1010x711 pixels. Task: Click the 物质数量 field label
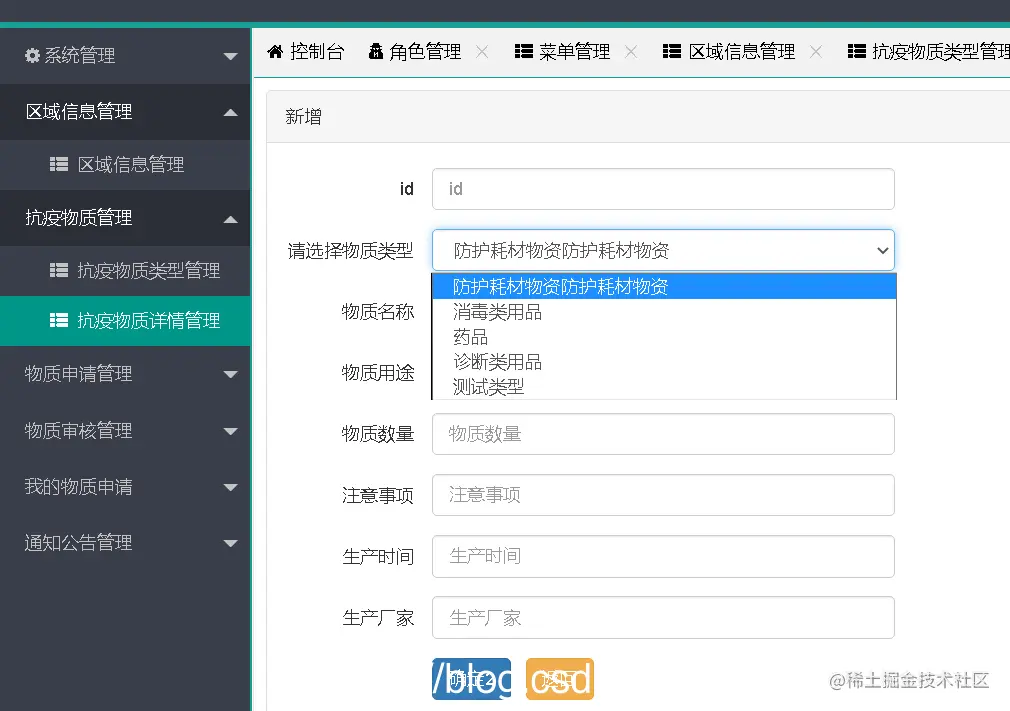click(x=378, y=434)
